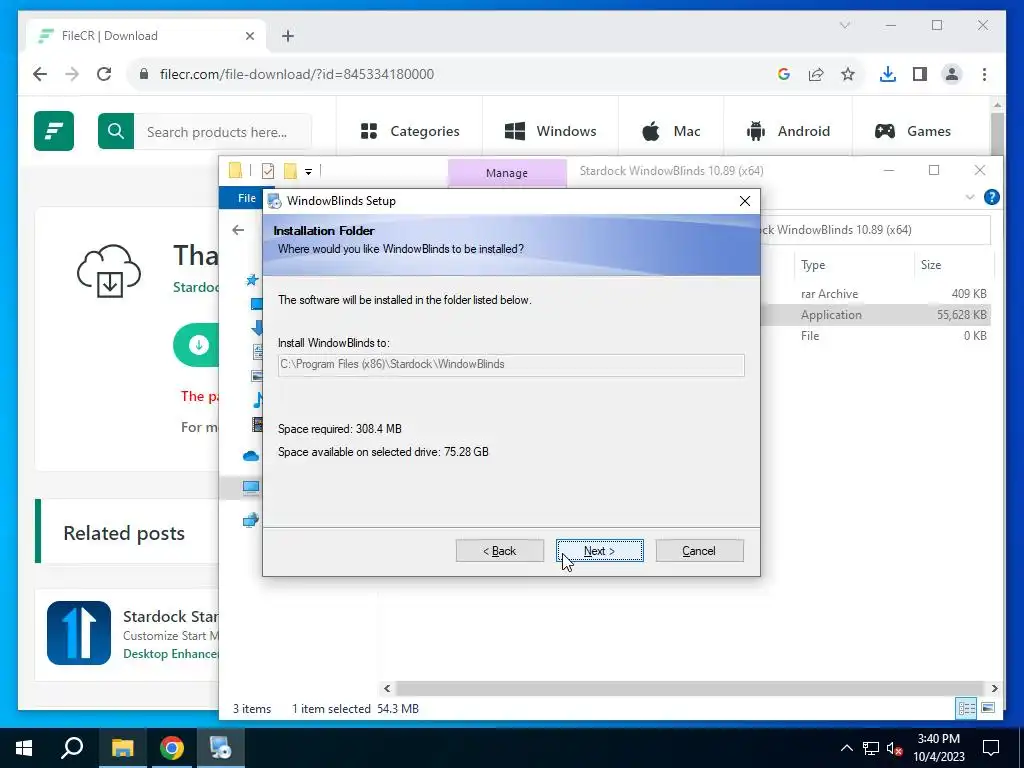The image size is (1024, 768).
Task: Click Network in Explorer navigation pane
Action: [251, 520]
